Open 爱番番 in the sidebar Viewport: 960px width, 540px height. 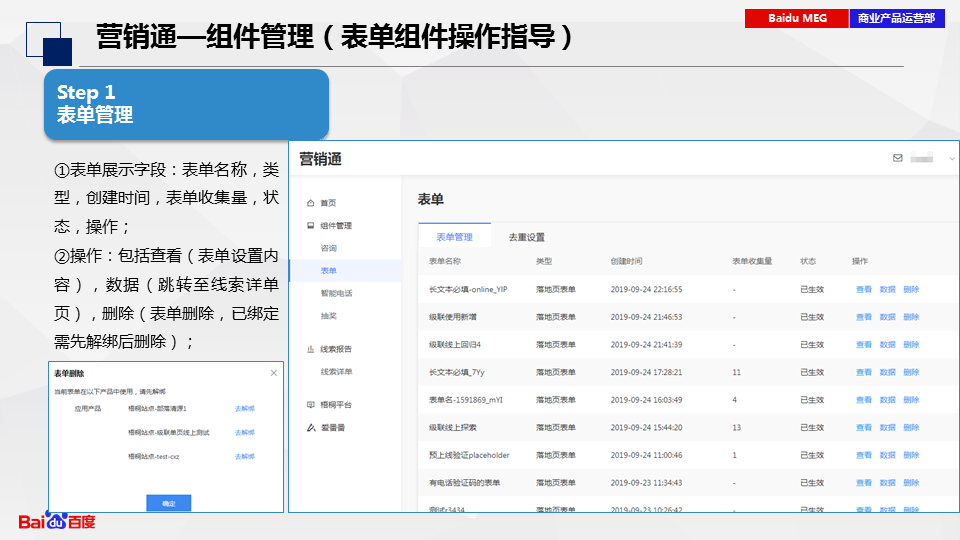(333, 427)
